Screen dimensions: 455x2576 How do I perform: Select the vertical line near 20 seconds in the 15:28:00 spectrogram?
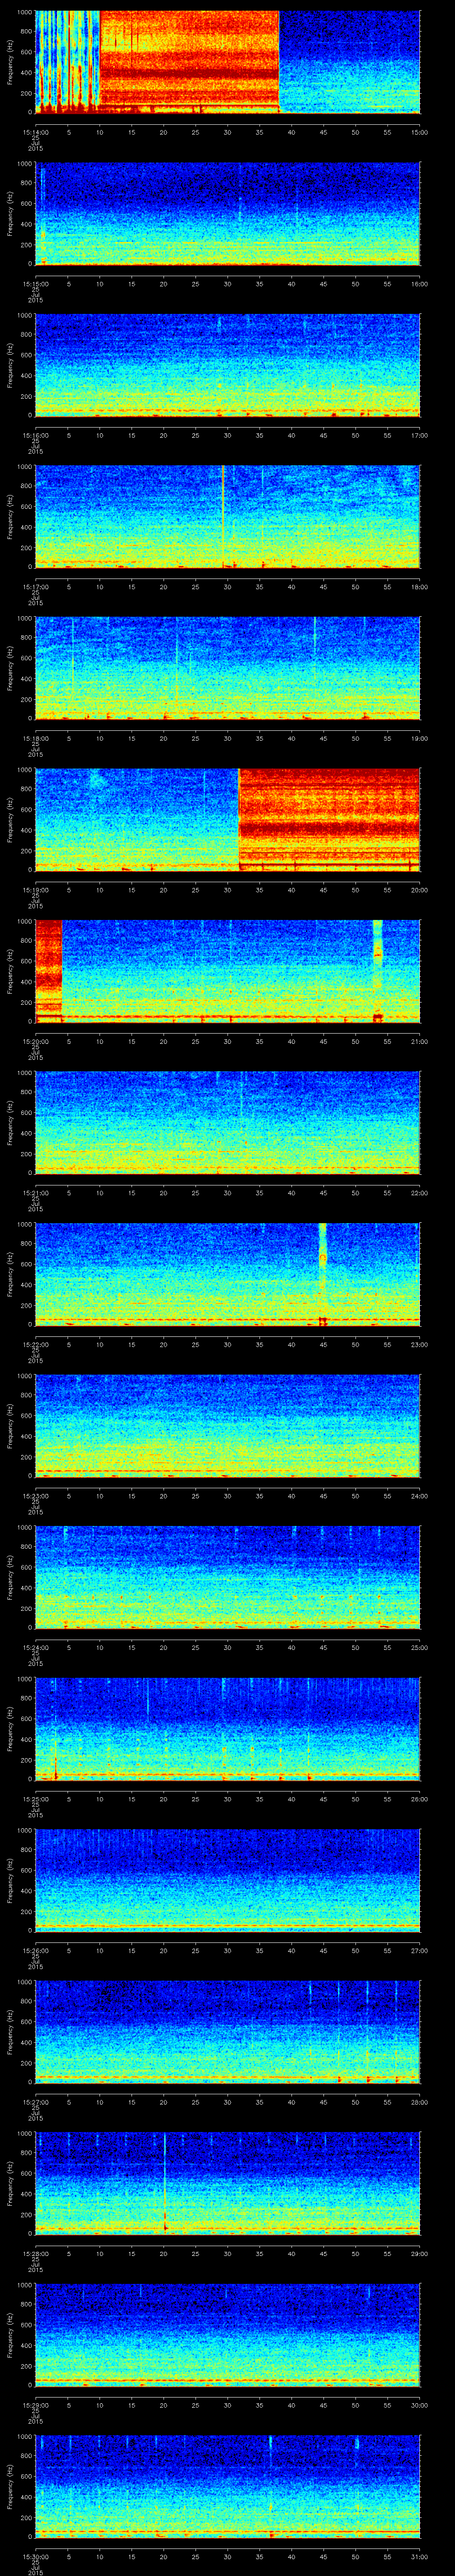click(x=165, y=2183)
